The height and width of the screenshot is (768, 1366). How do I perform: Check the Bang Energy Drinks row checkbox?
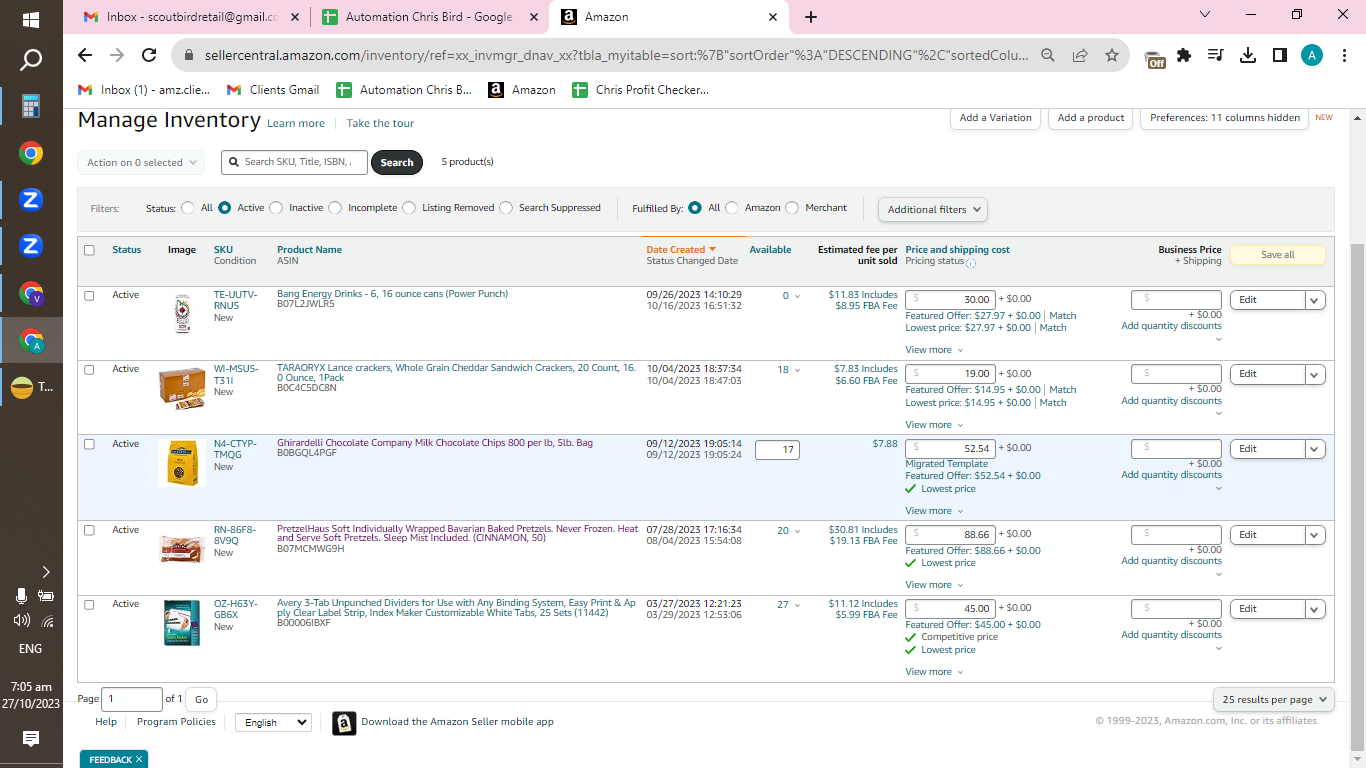coord(89,296)
